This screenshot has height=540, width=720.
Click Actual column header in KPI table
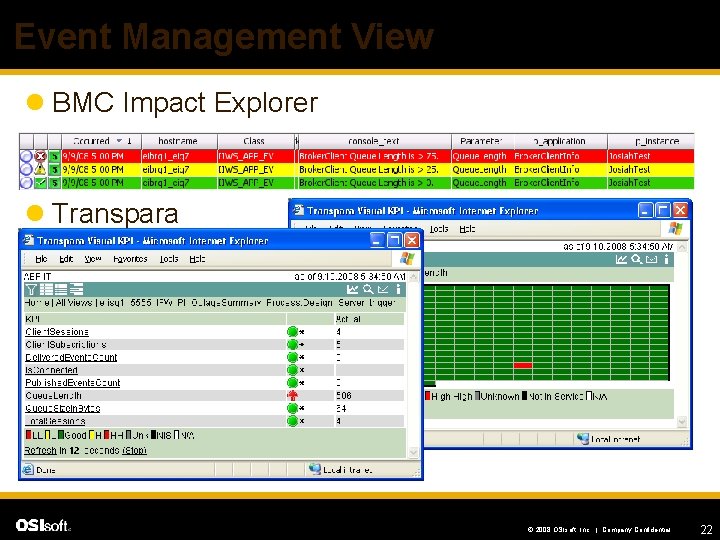click(369, 319)
